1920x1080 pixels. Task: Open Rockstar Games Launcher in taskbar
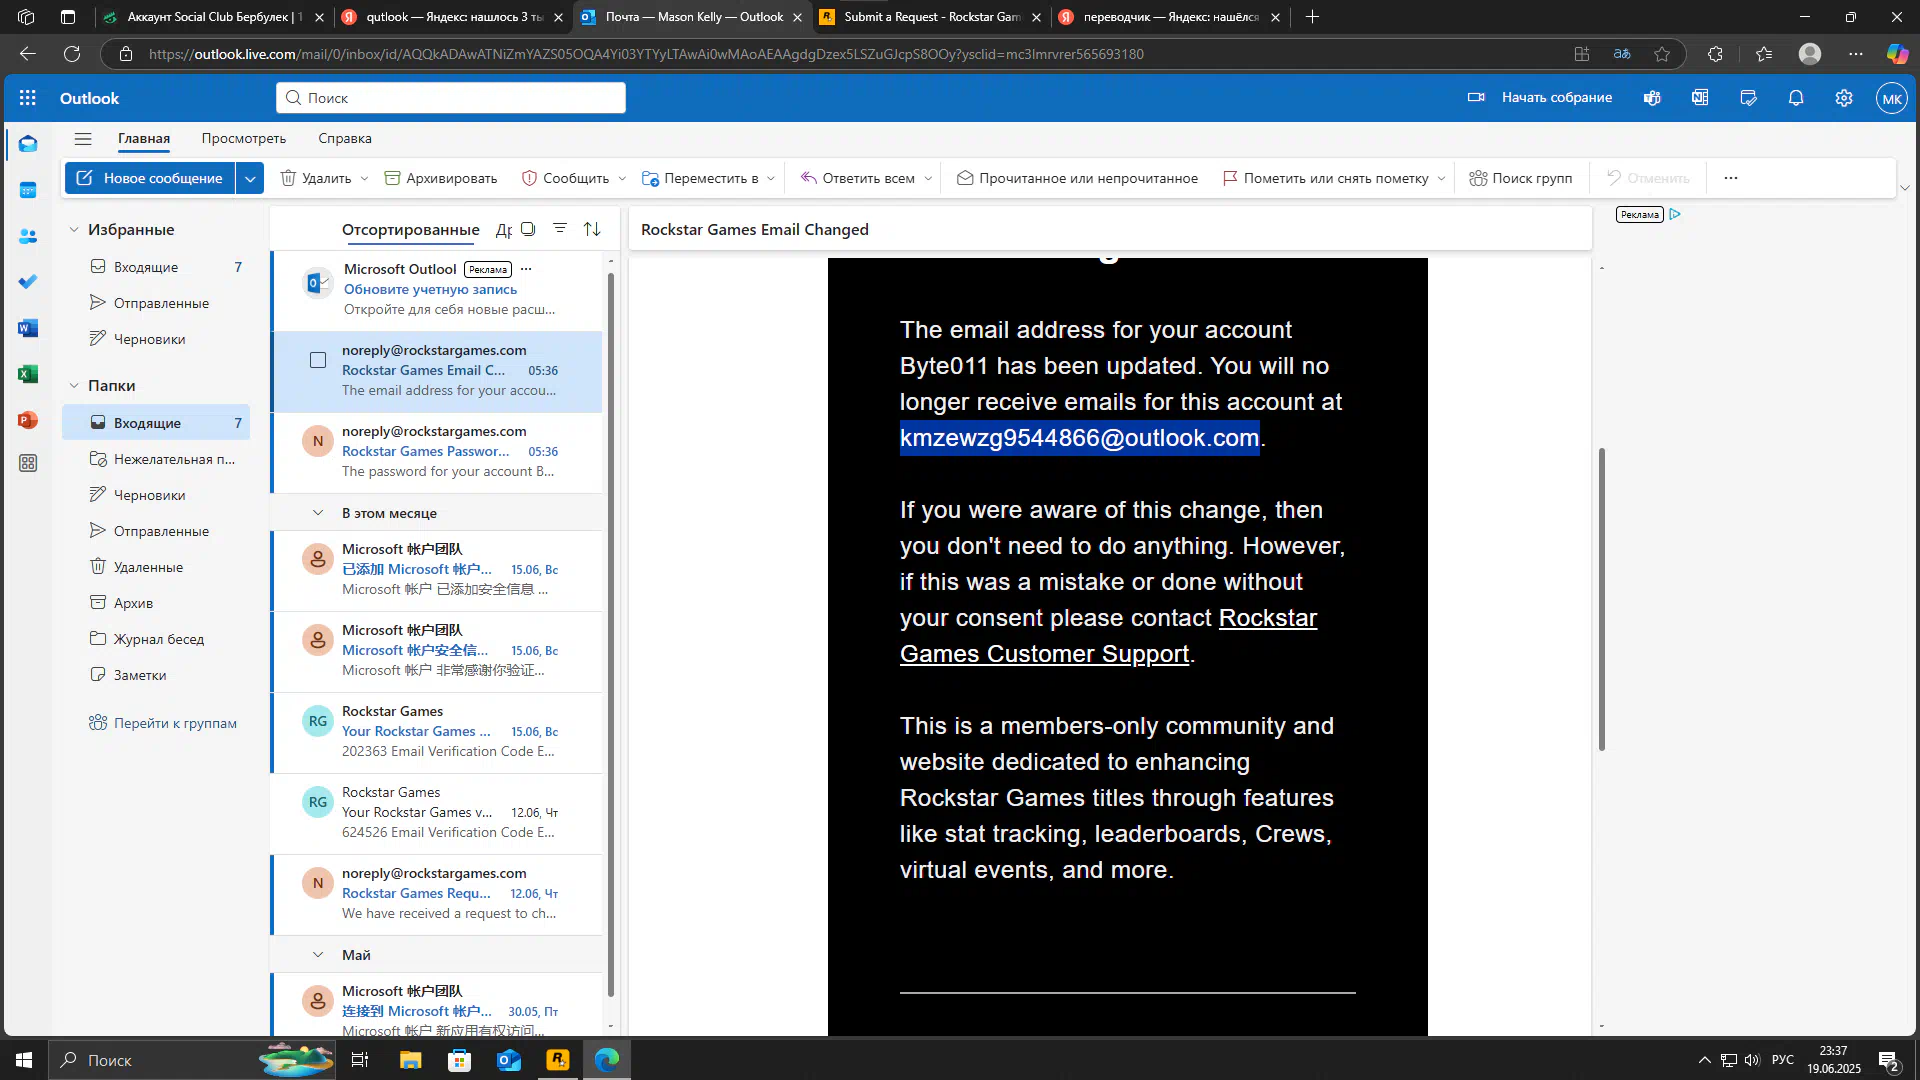click(x=558, y=1060)
